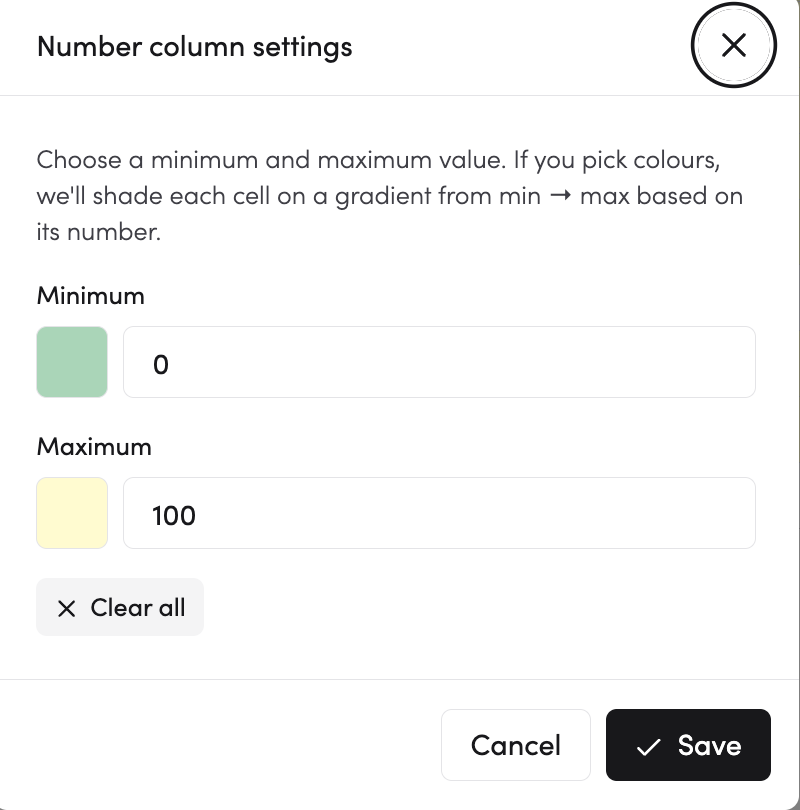The width and height of the screenshot is (800, 810).
Task: Click the X icon beside Clear all
Action: pos(66,608)
